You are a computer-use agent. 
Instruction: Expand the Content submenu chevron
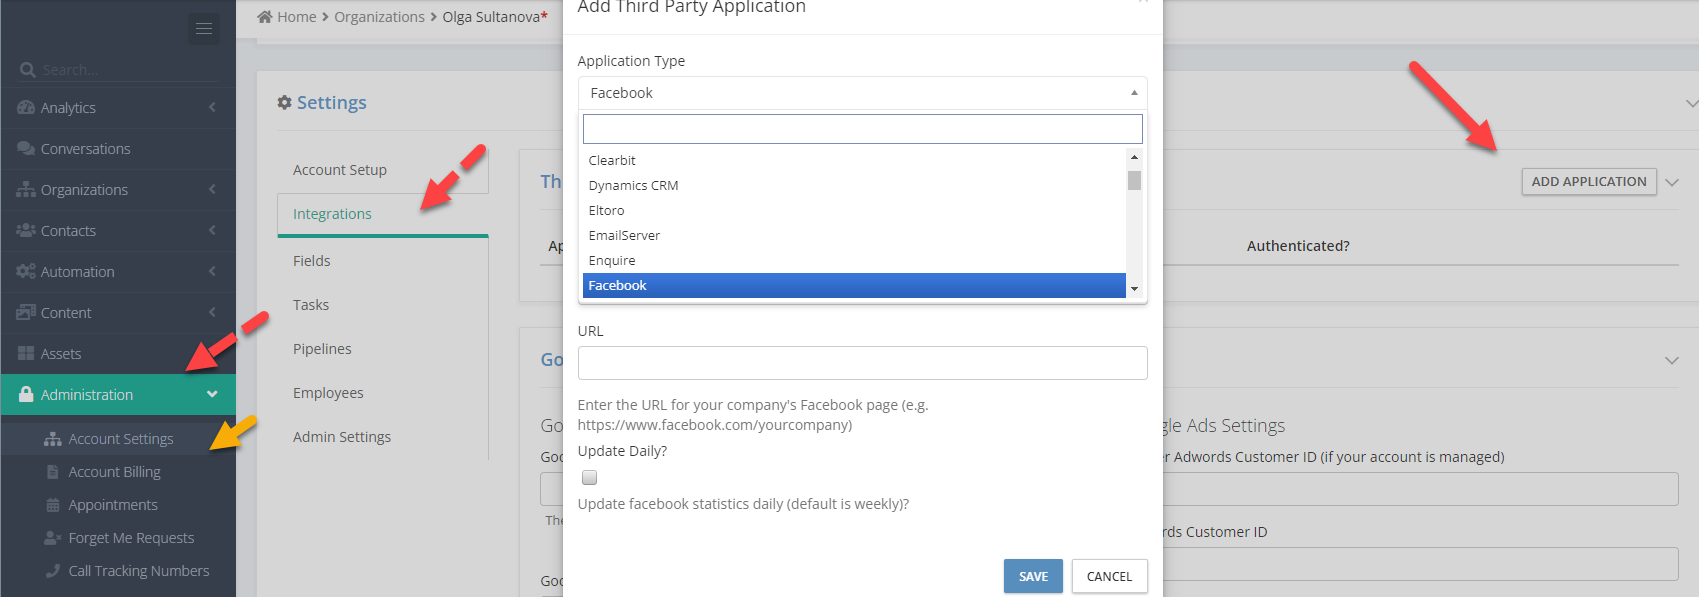(212, 312)
